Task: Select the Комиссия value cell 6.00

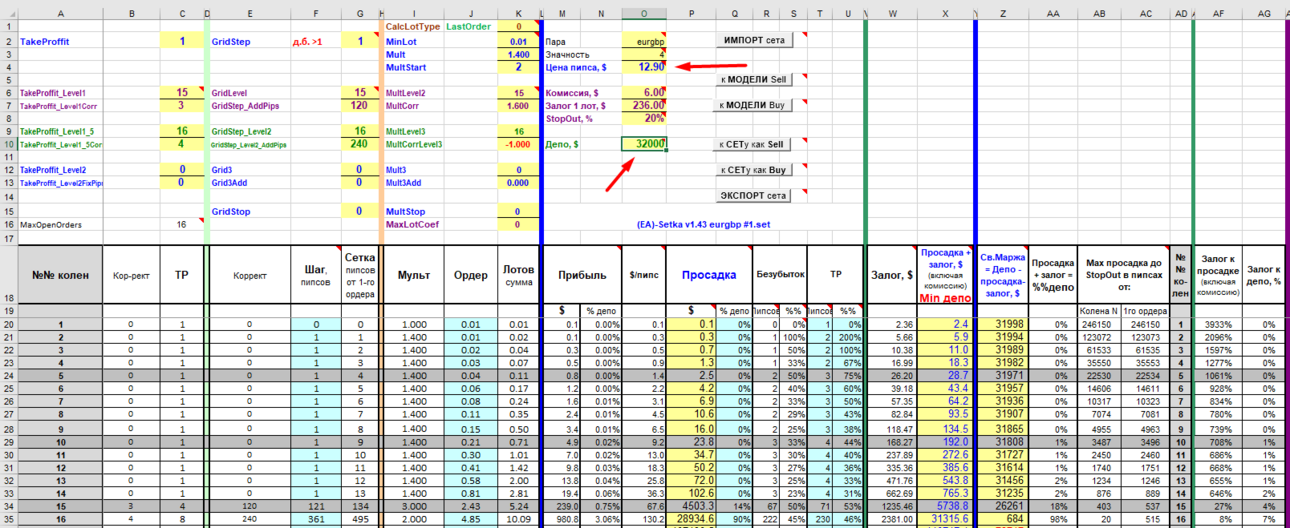Action: (x=643, y=92)
